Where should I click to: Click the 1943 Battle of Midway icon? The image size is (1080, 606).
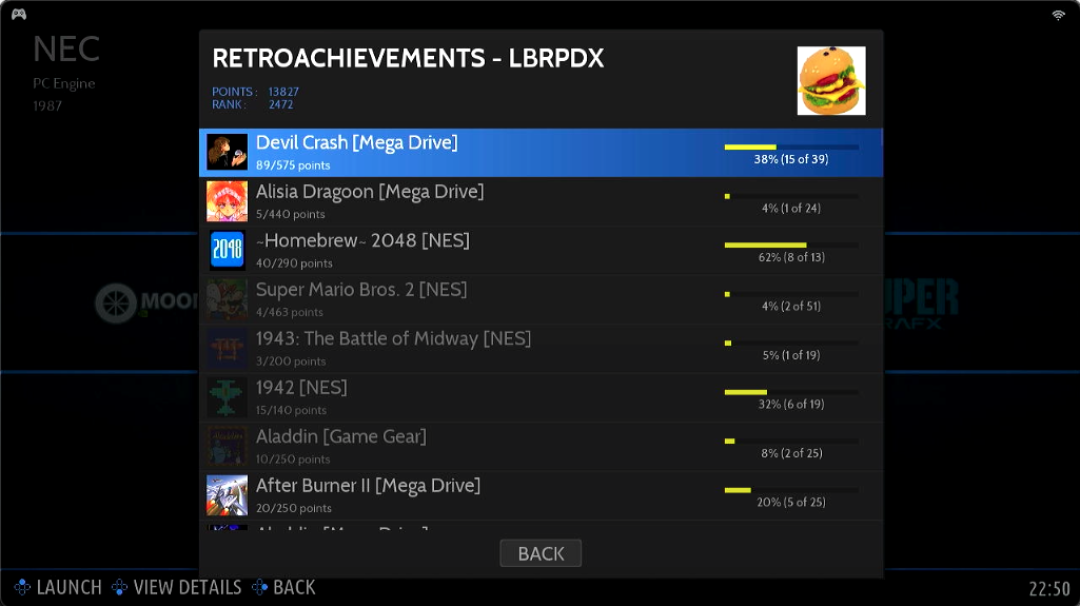click(x=227, y=348)
